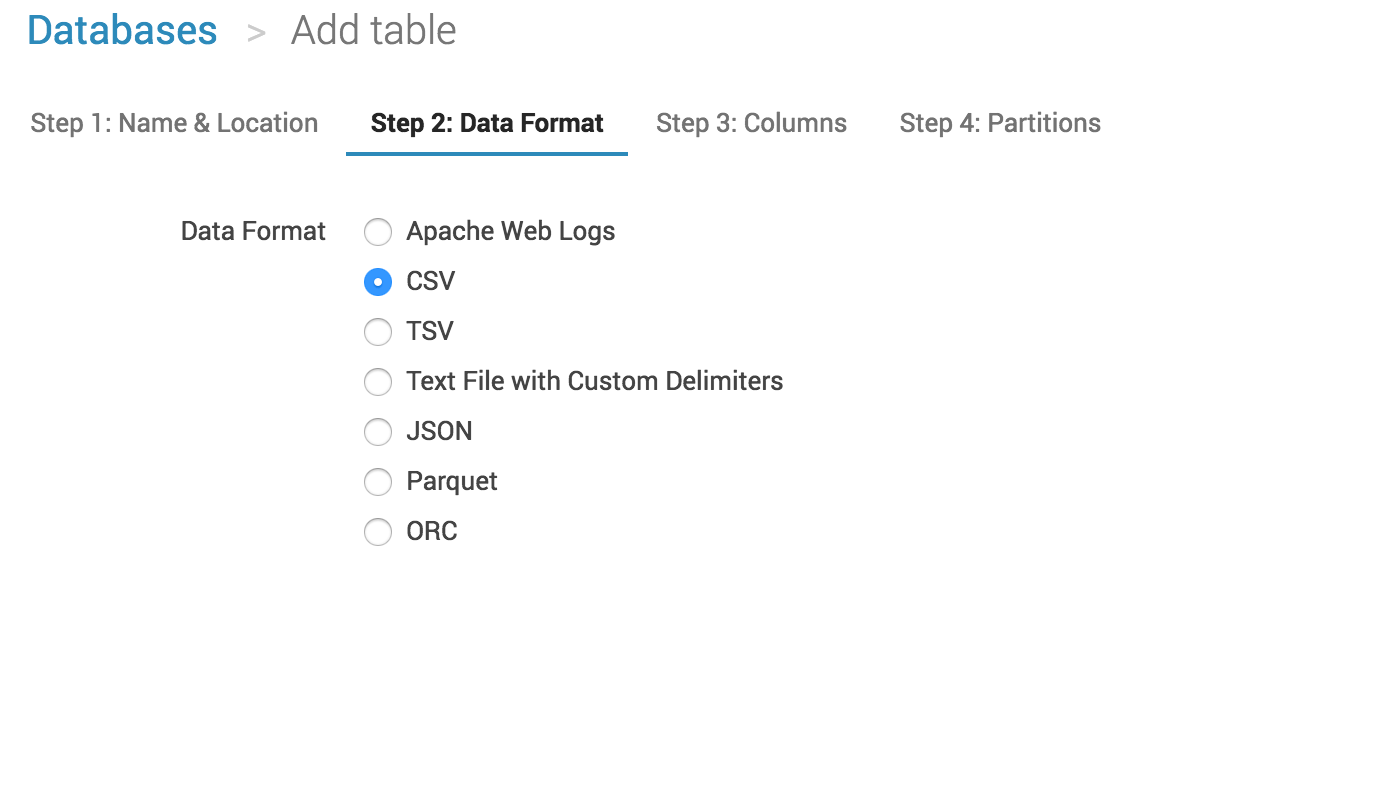Go to Step 3: Columns tab

coord(751,123)
